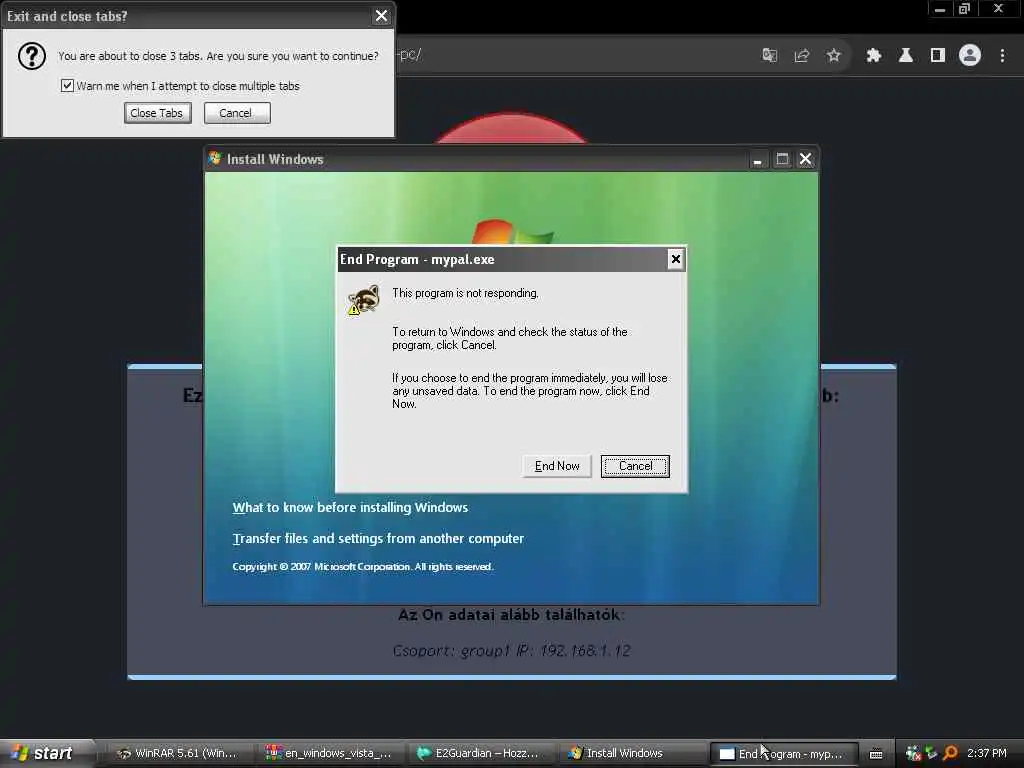Viewport: 1024px width, 768px height.
Task: Minimize the browser window
Action: [940, 9]
